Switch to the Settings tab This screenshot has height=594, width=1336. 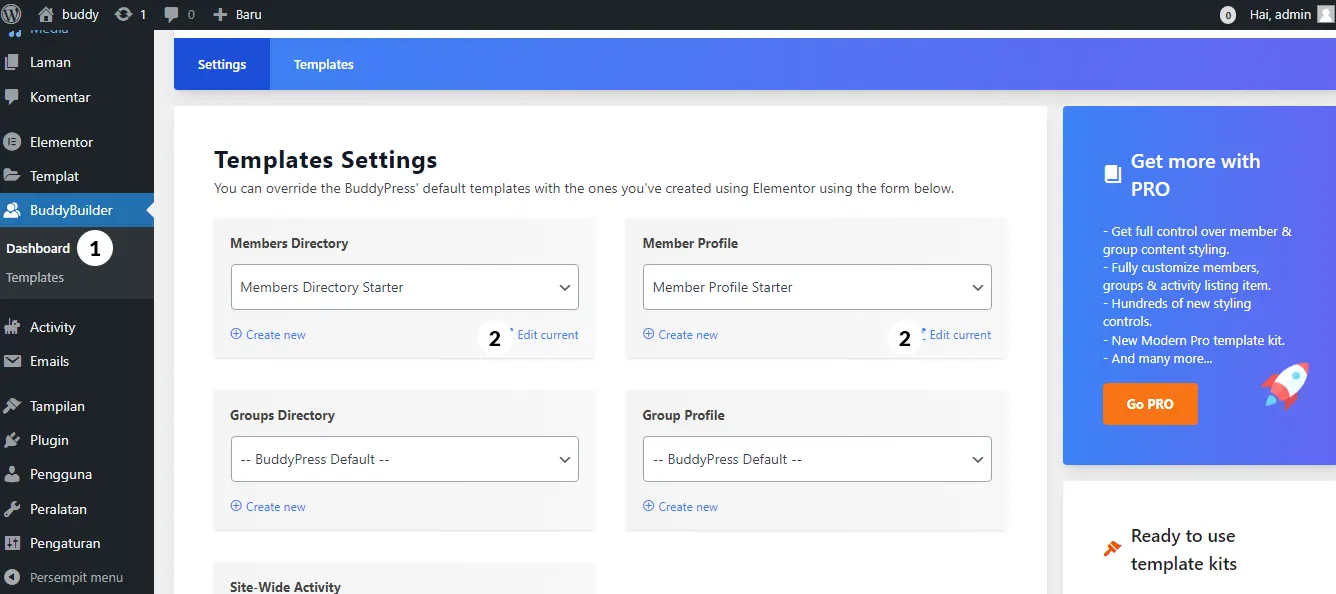tap(222, 64)
